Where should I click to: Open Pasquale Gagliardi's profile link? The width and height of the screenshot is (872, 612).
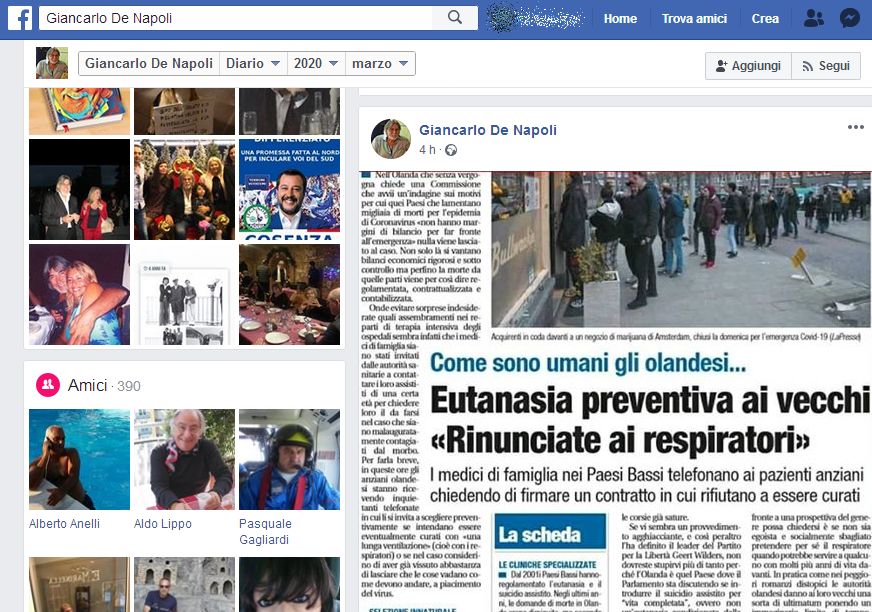pos(265,531)
